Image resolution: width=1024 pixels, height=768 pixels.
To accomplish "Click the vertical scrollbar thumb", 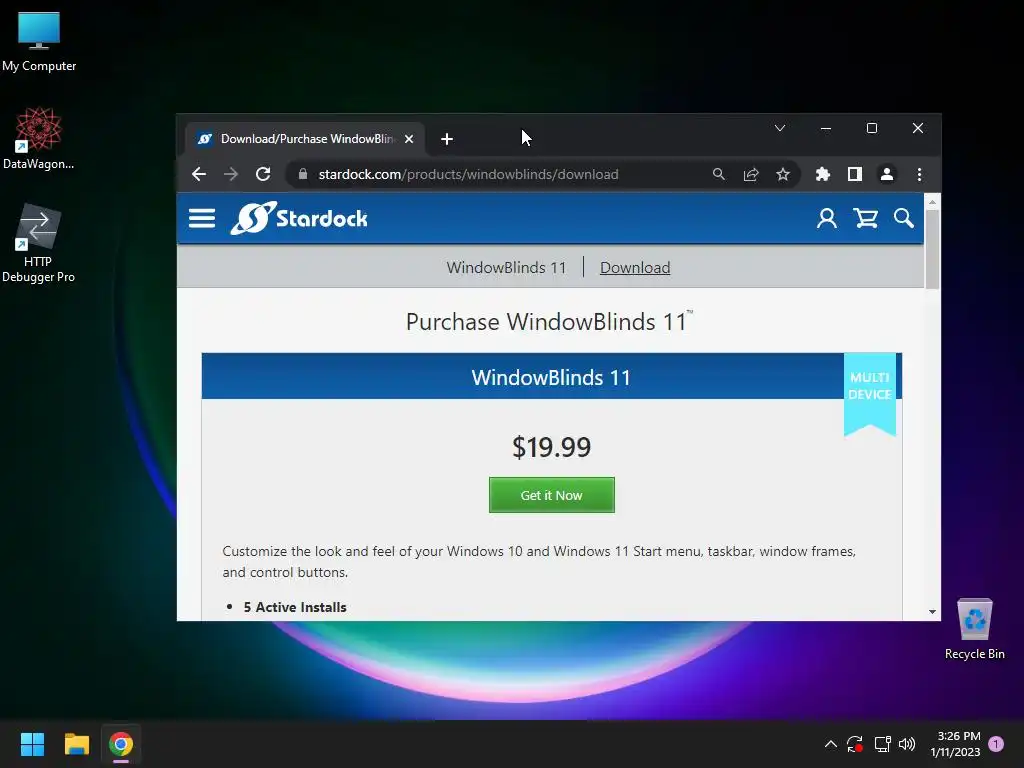I will (933, 249).
